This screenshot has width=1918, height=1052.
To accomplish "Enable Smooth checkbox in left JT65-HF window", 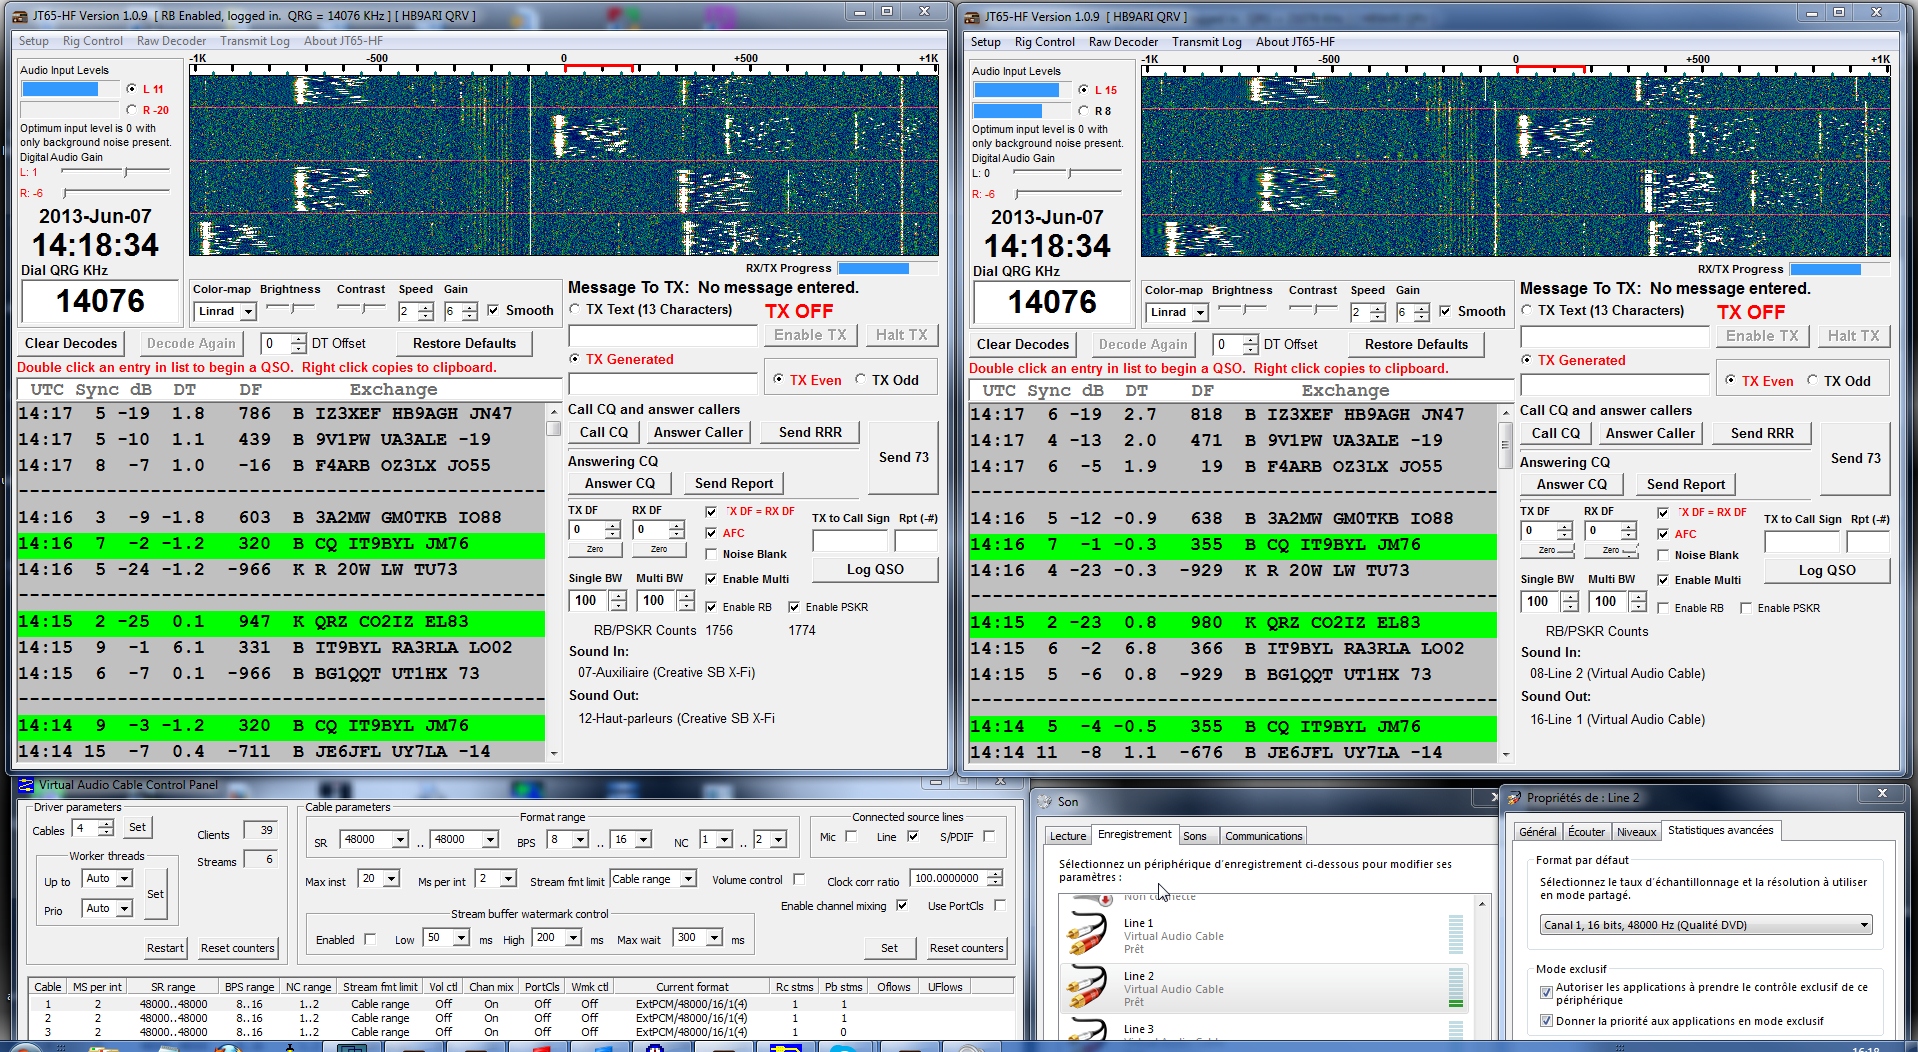I will (x=493, y=311).
